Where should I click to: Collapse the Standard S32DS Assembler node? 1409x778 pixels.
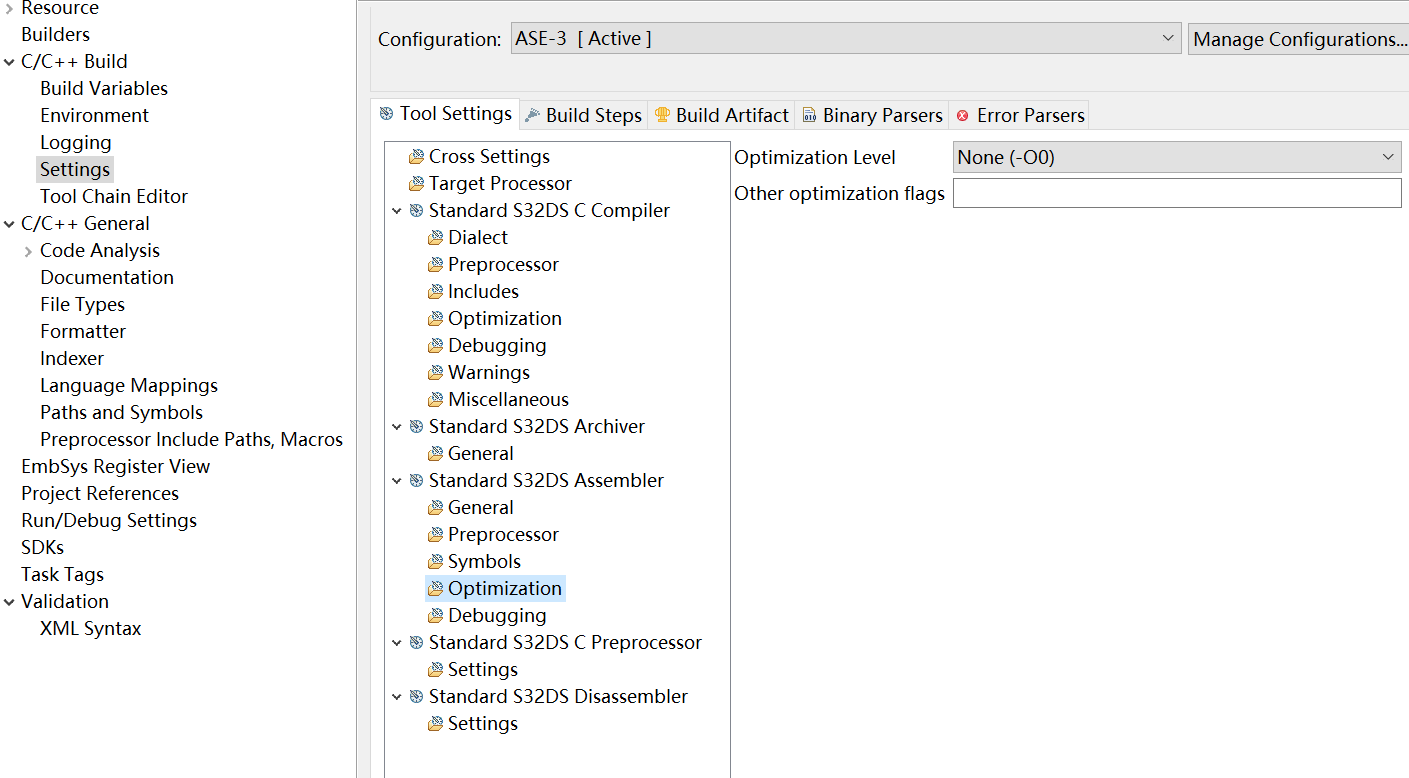(x=397, y=481)
